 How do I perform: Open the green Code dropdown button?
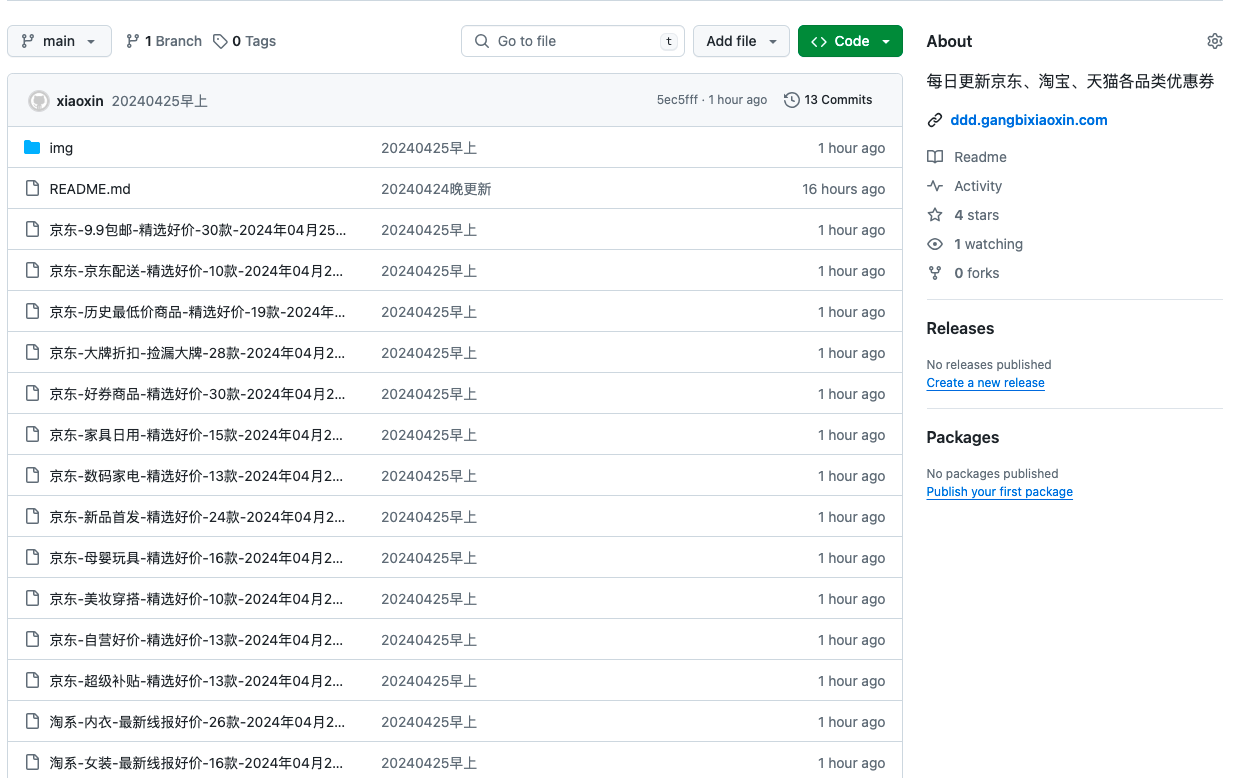click(x=850, y=41)
